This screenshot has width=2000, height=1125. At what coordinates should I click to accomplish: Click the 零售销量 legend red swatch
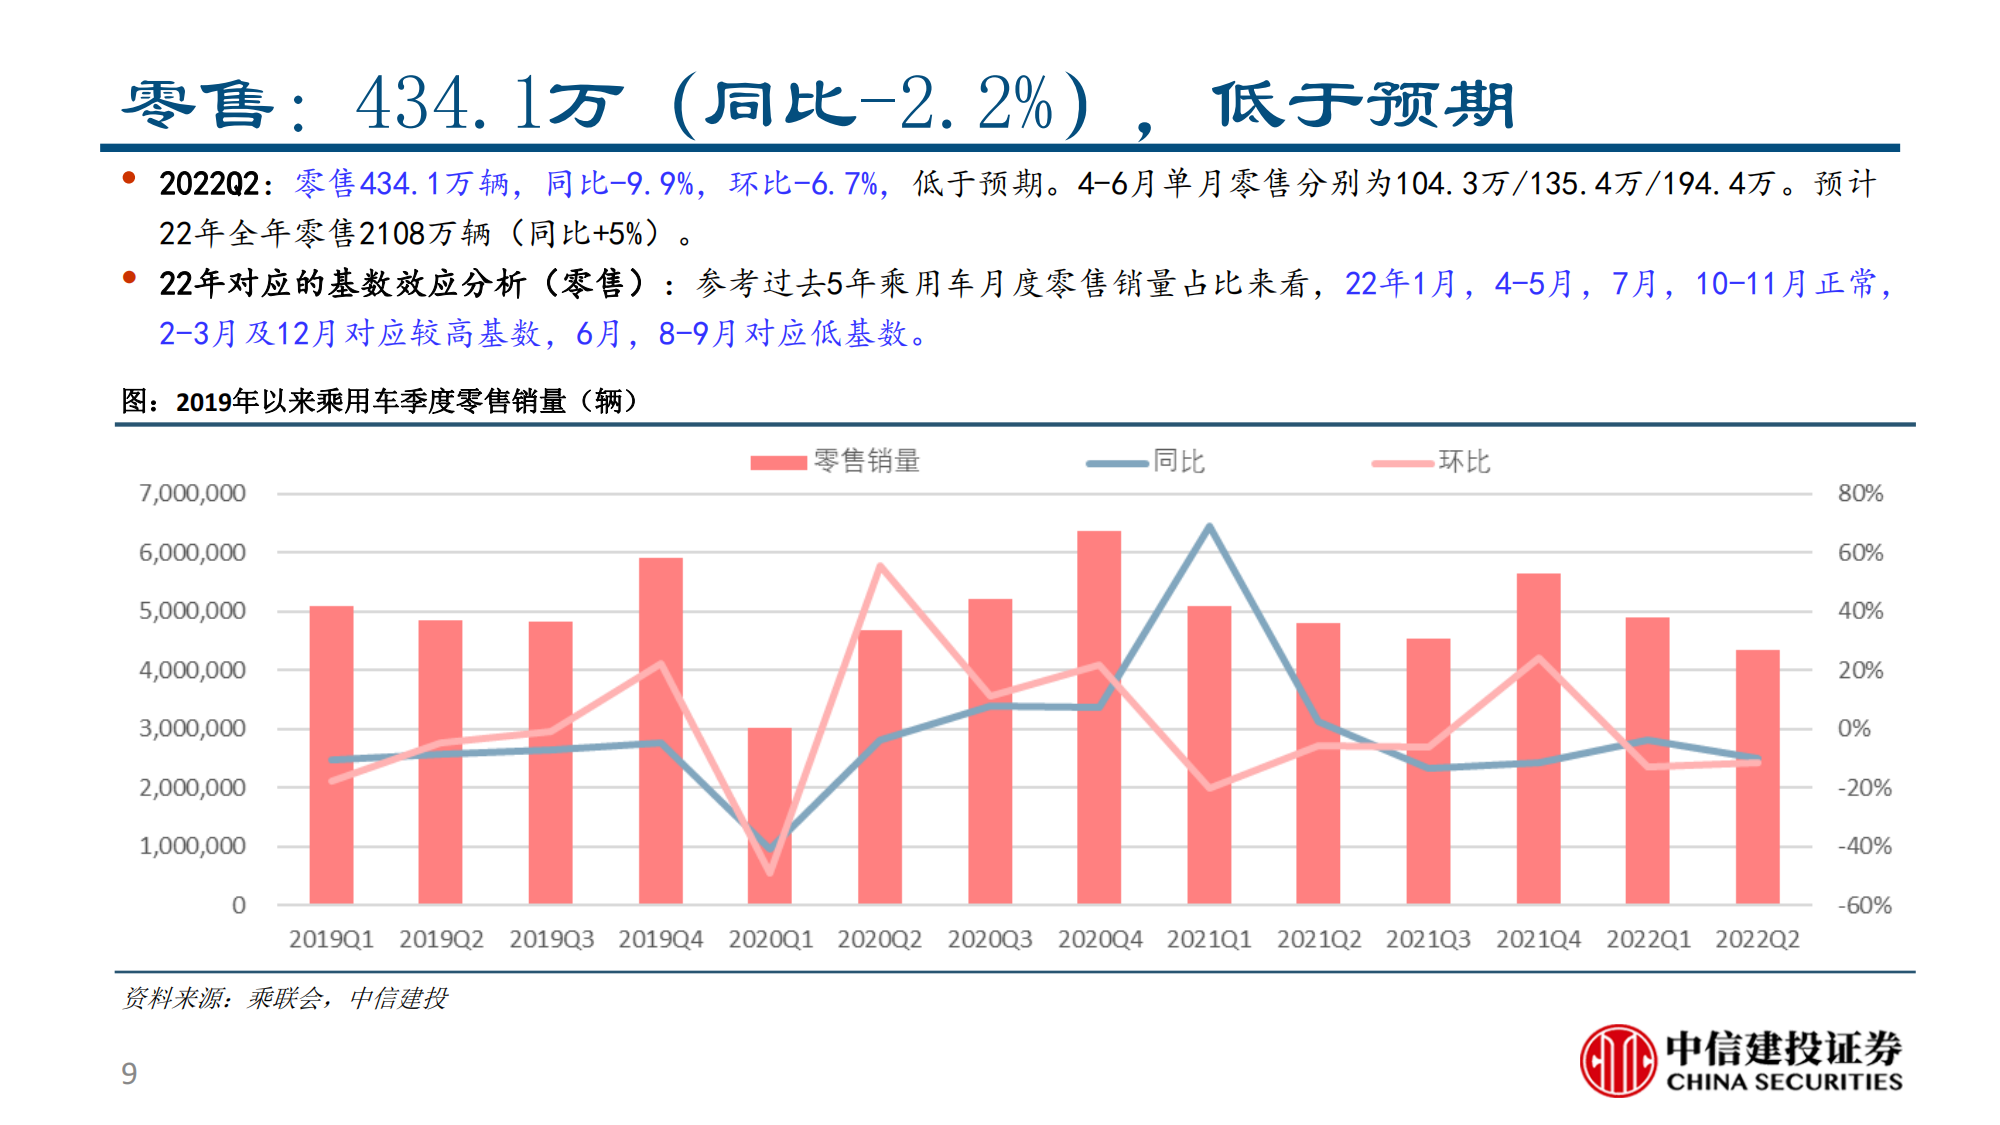(x=778, y=462)
